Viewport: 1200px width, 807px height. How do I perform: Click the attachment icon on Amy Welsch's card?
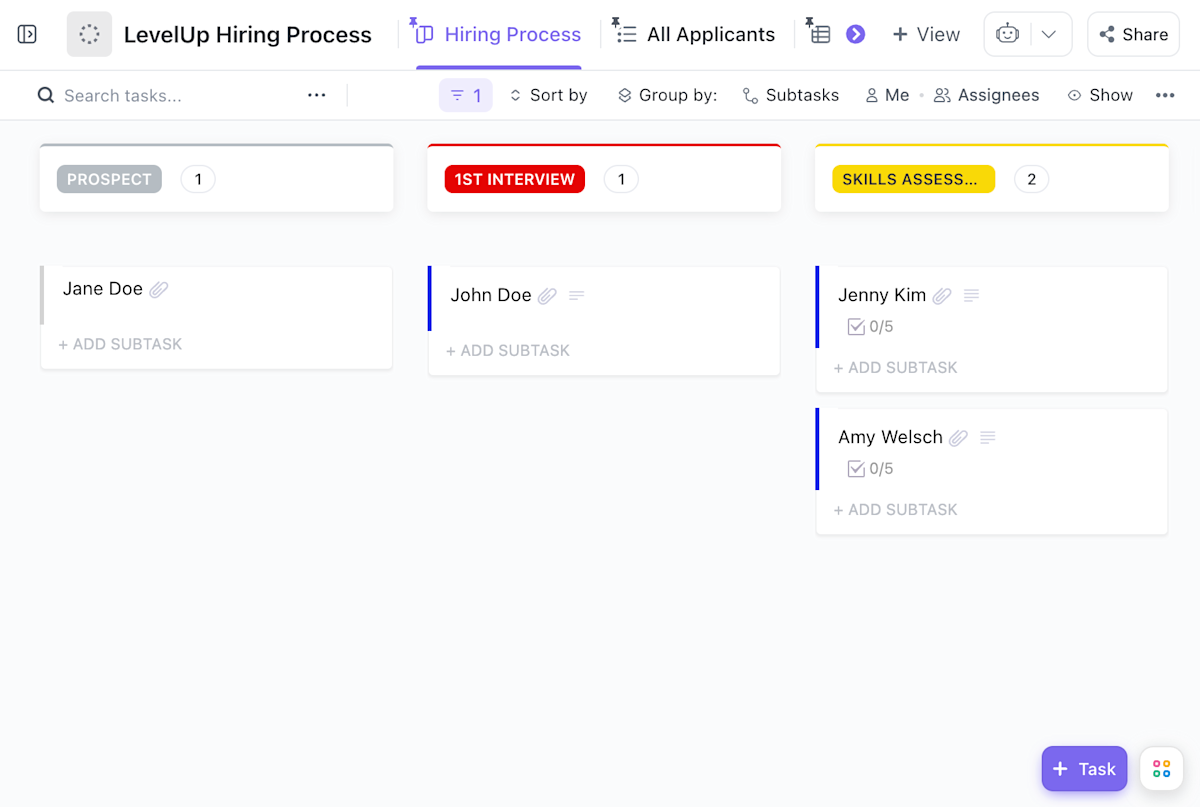(x=958, y=437)
